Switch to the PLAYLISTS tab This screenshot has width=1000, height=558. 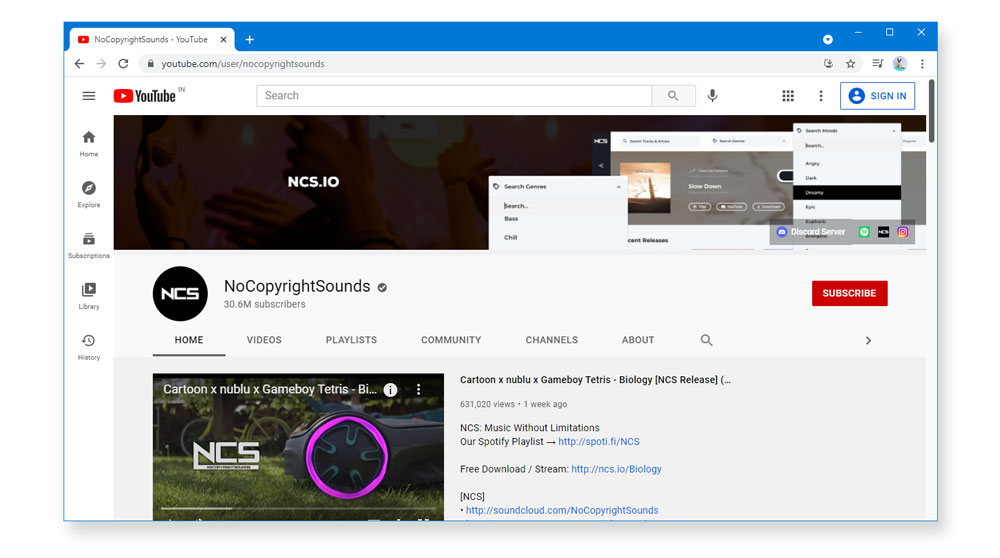pyautogui.click(x=351, y=340)
